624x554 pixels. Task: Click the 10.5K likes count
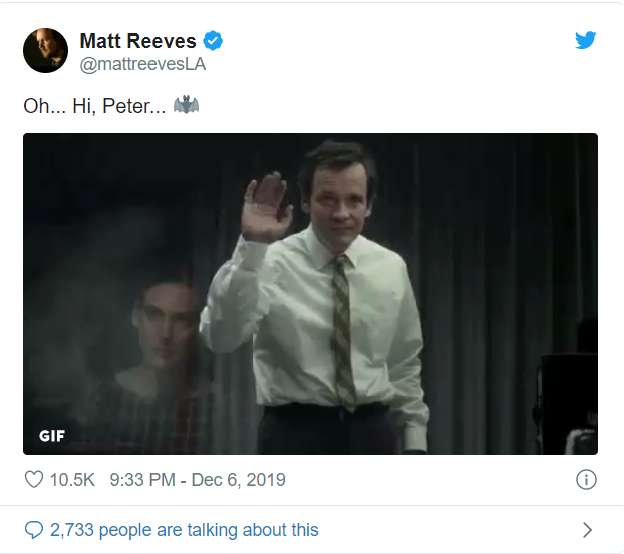click(72, 480)
